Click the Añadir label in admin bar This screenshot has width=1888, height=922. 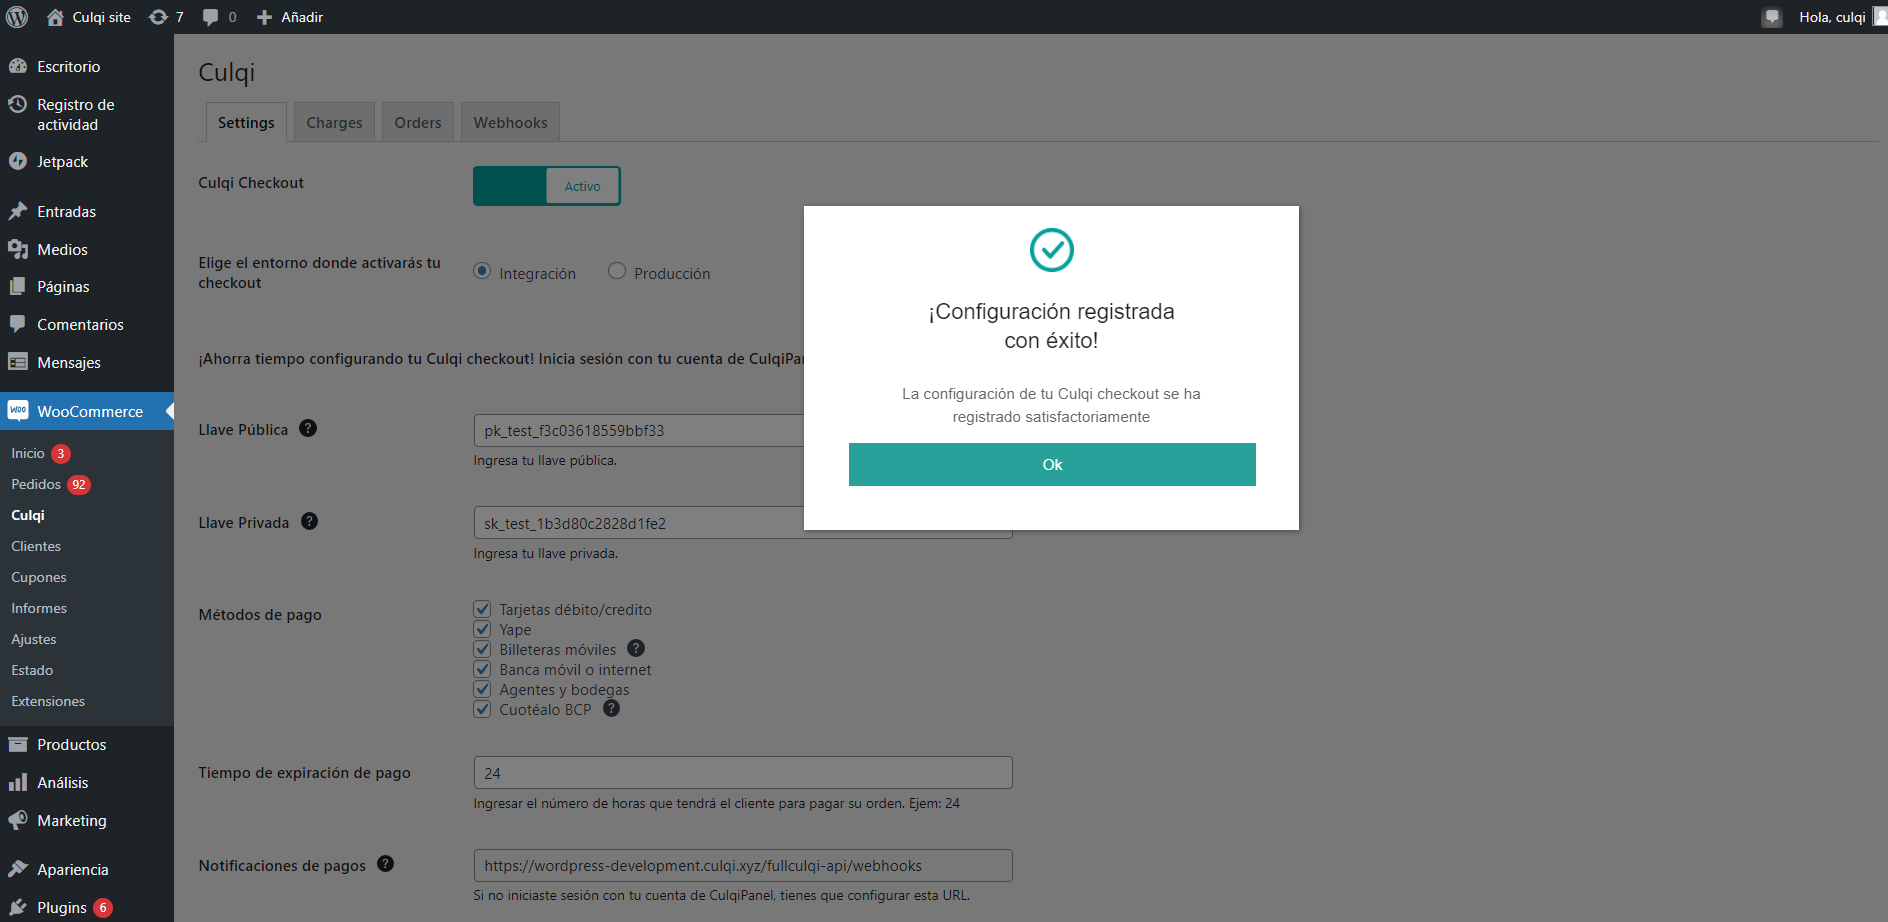pos(302,17)
